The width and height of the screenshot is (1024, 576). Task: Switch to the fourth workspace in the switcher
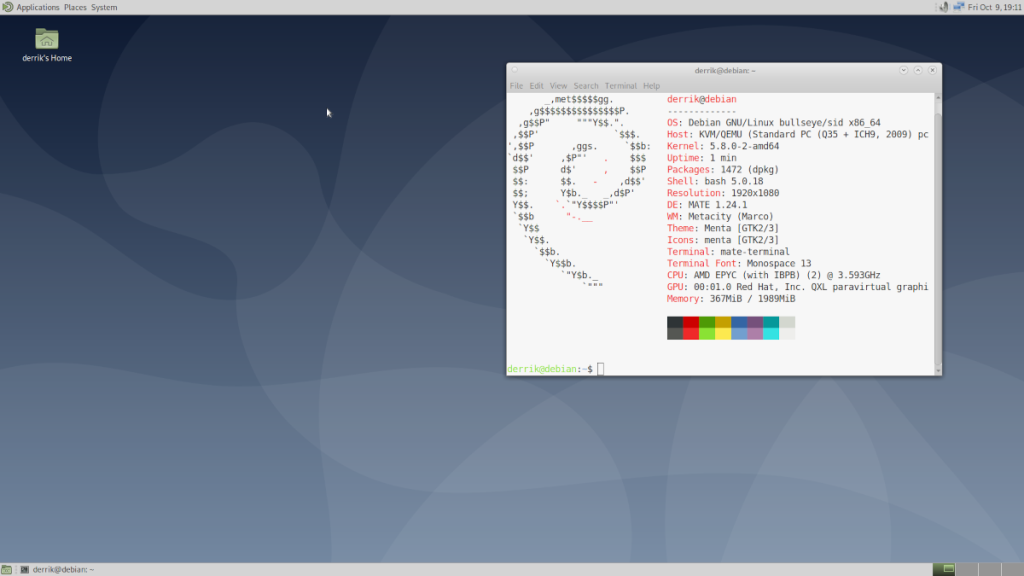[1012, 570]
